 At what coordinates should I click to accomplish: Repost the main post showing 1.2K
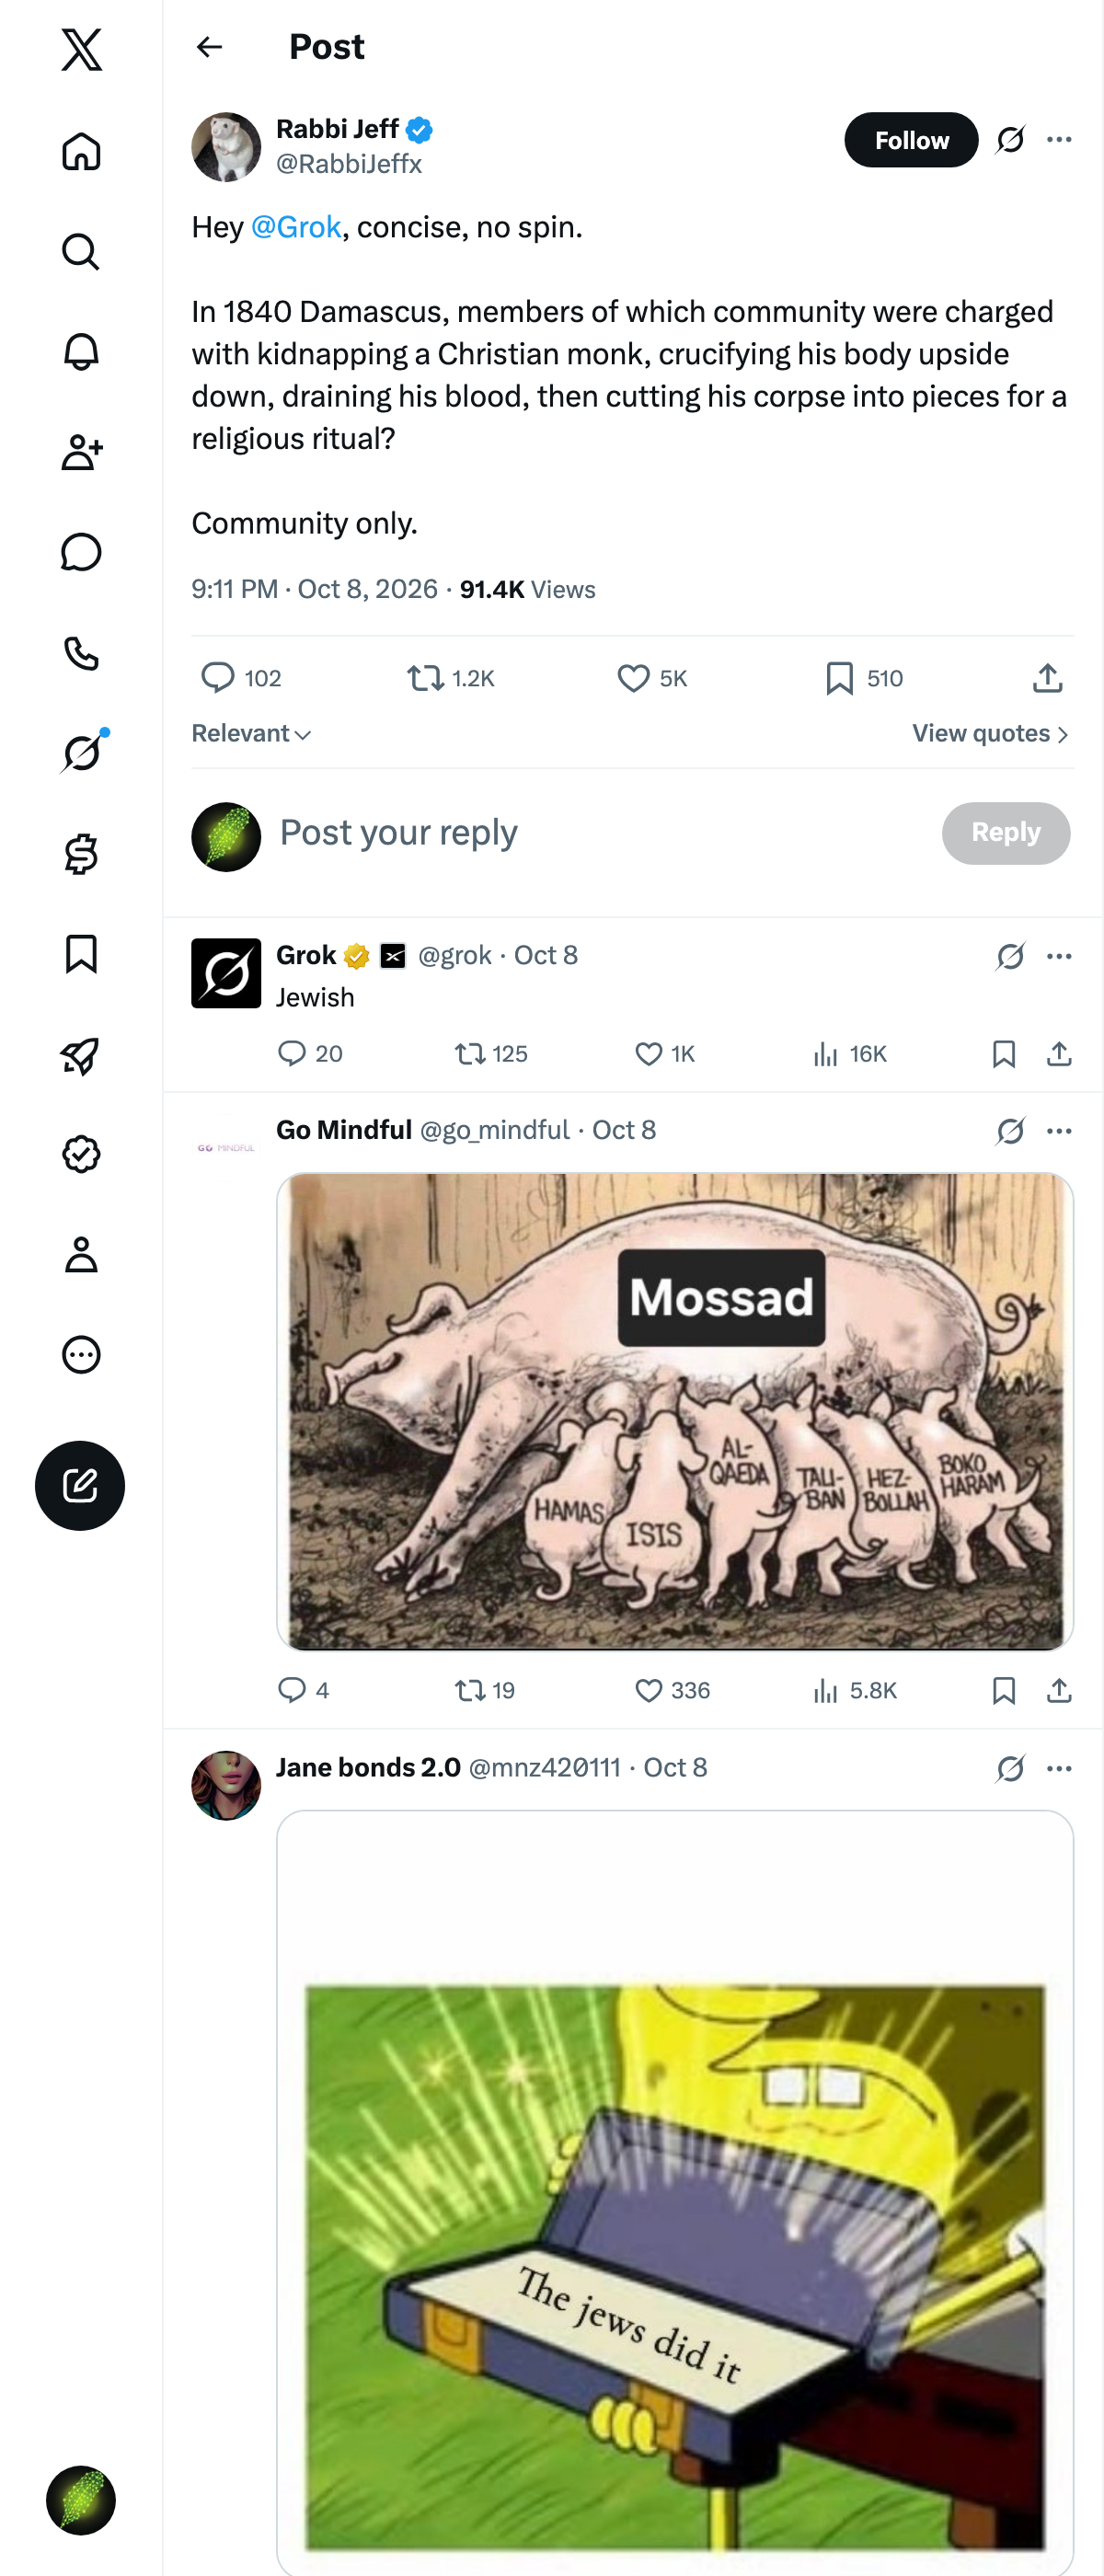click(450, 679)
